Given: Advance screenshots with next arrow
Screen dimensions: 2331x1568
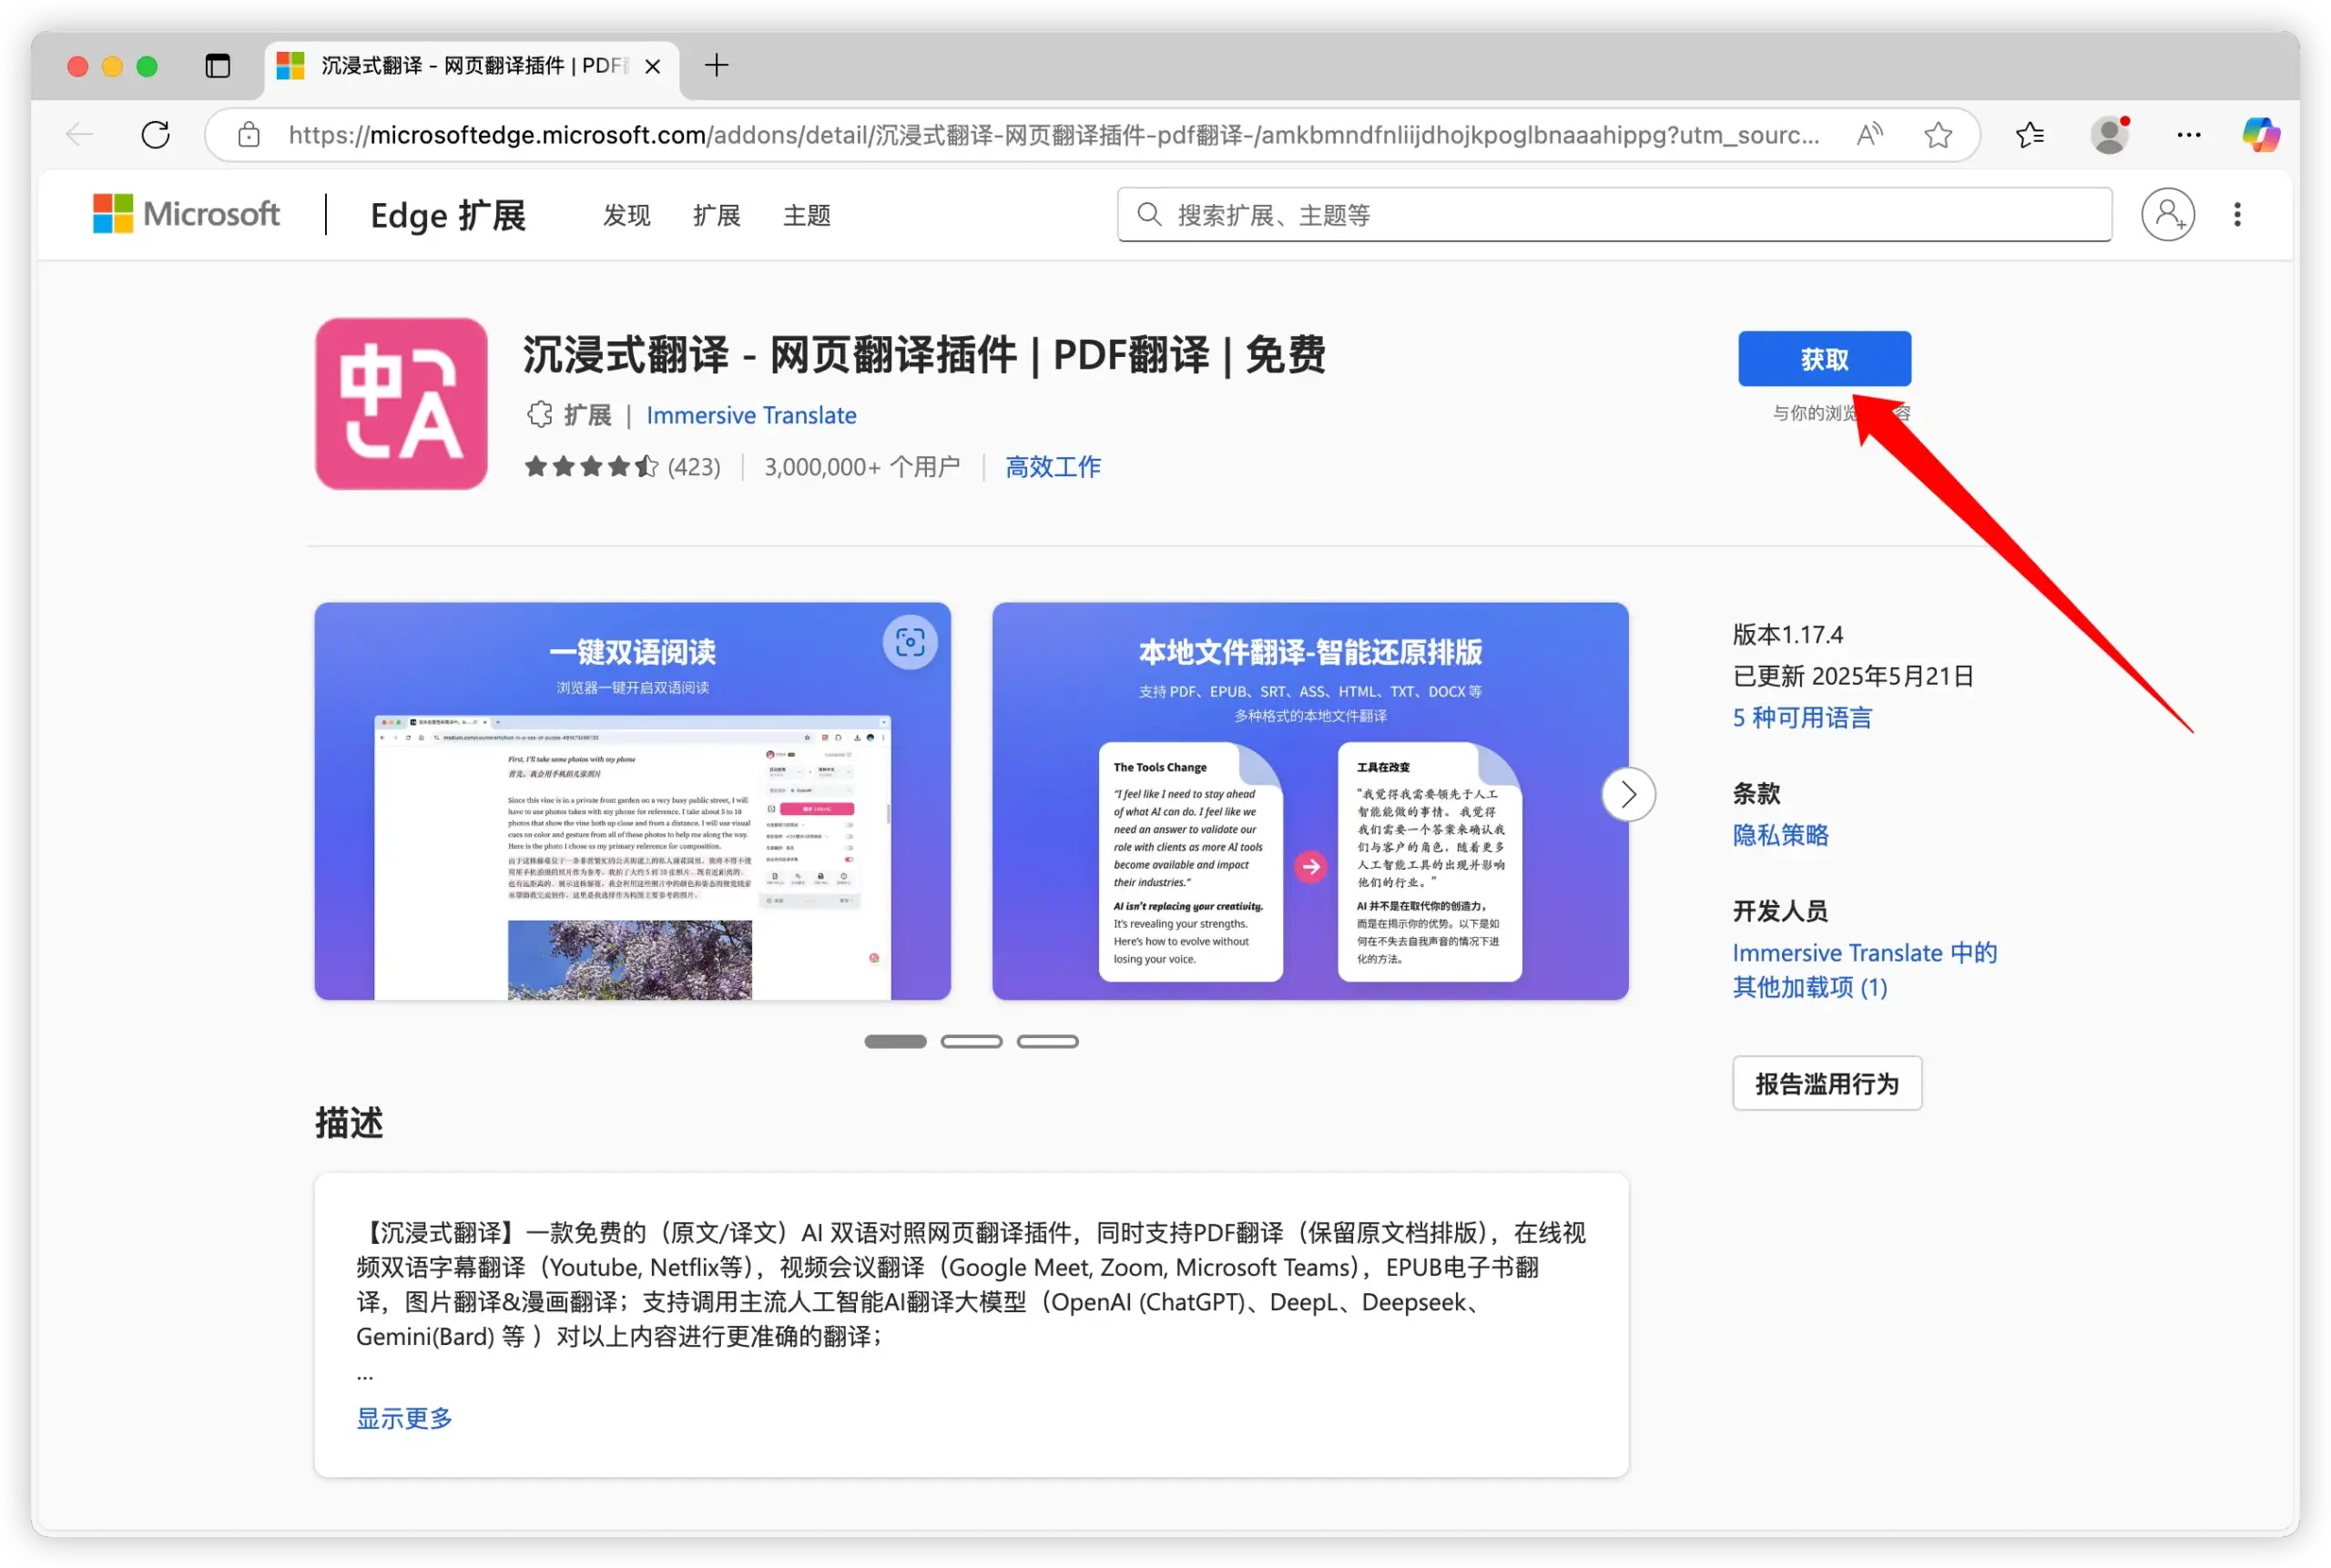Looking at the screenshot, I should (x=1628, y=794).
